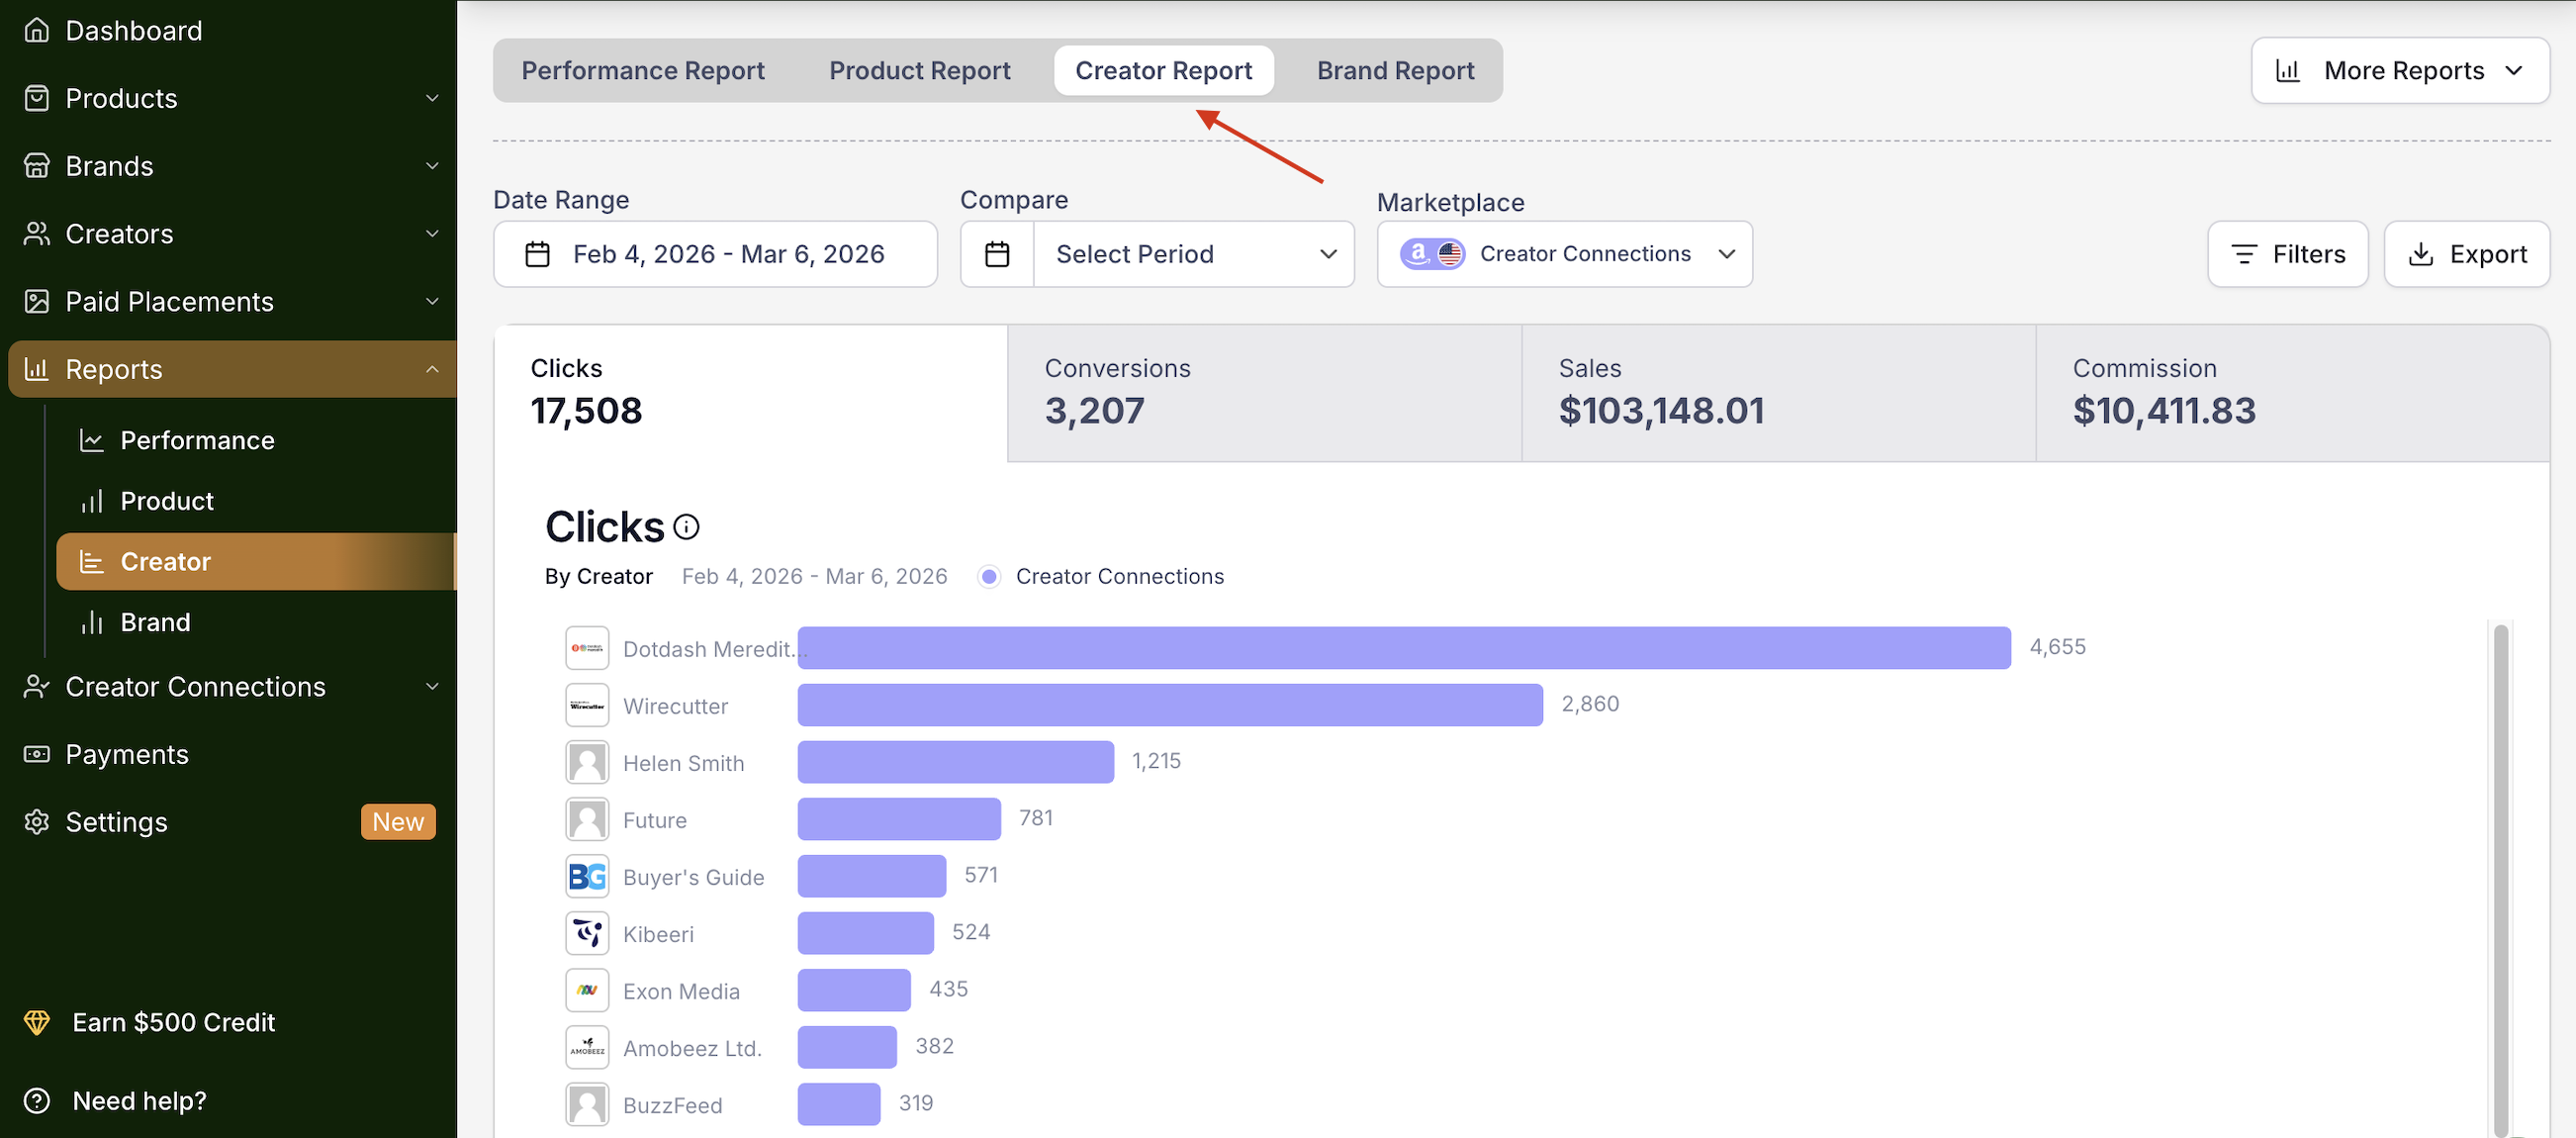Click the Compare calendar icon
2576x1138 pixels.
coord(997,254)
